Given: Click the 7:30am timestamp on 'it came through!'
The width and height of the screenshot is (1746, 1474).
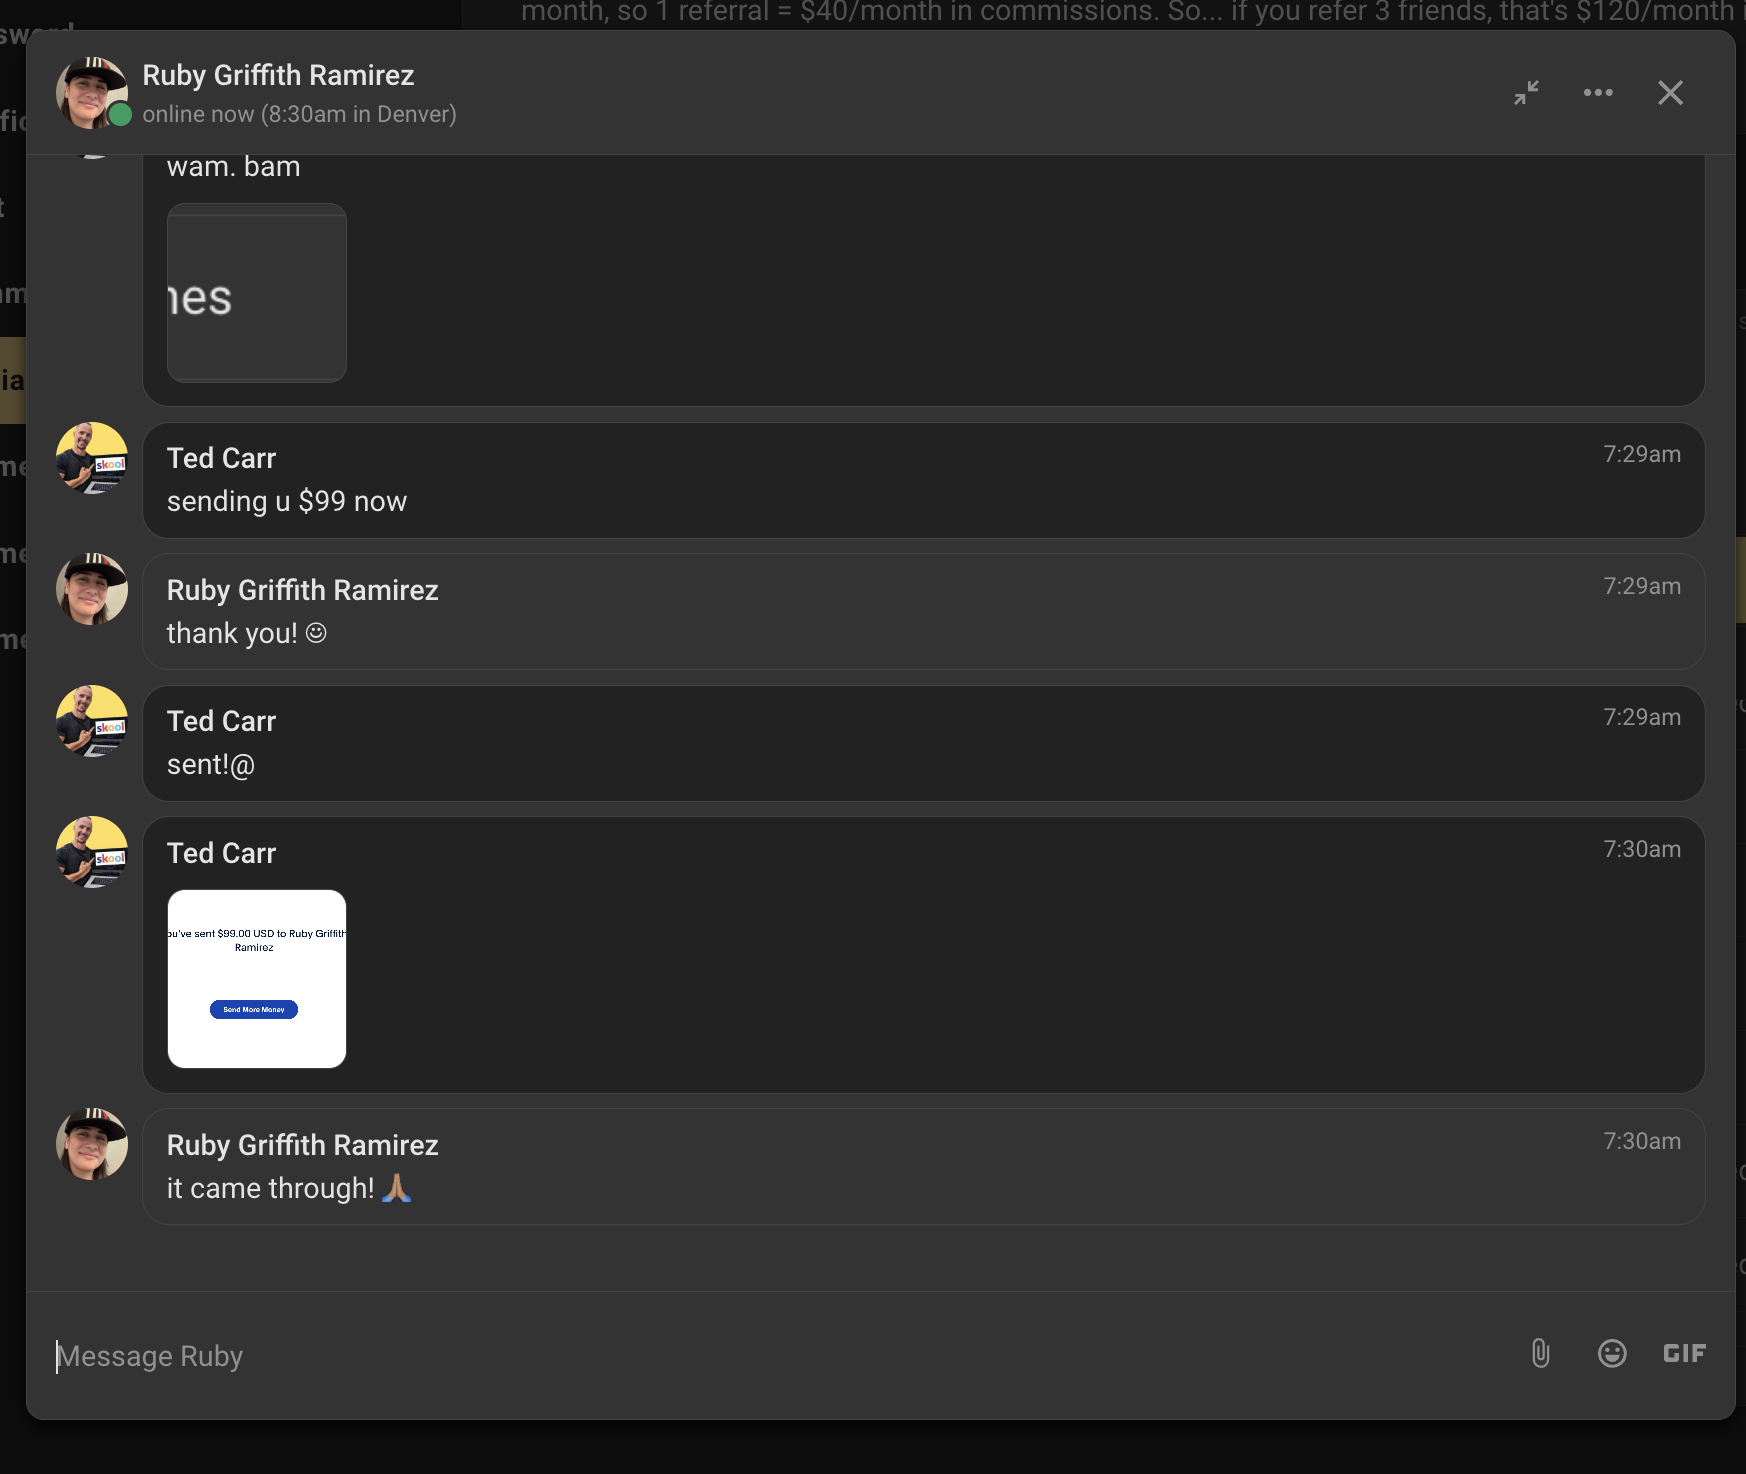Looking at the screenshot, I should pos(1642,1141).
